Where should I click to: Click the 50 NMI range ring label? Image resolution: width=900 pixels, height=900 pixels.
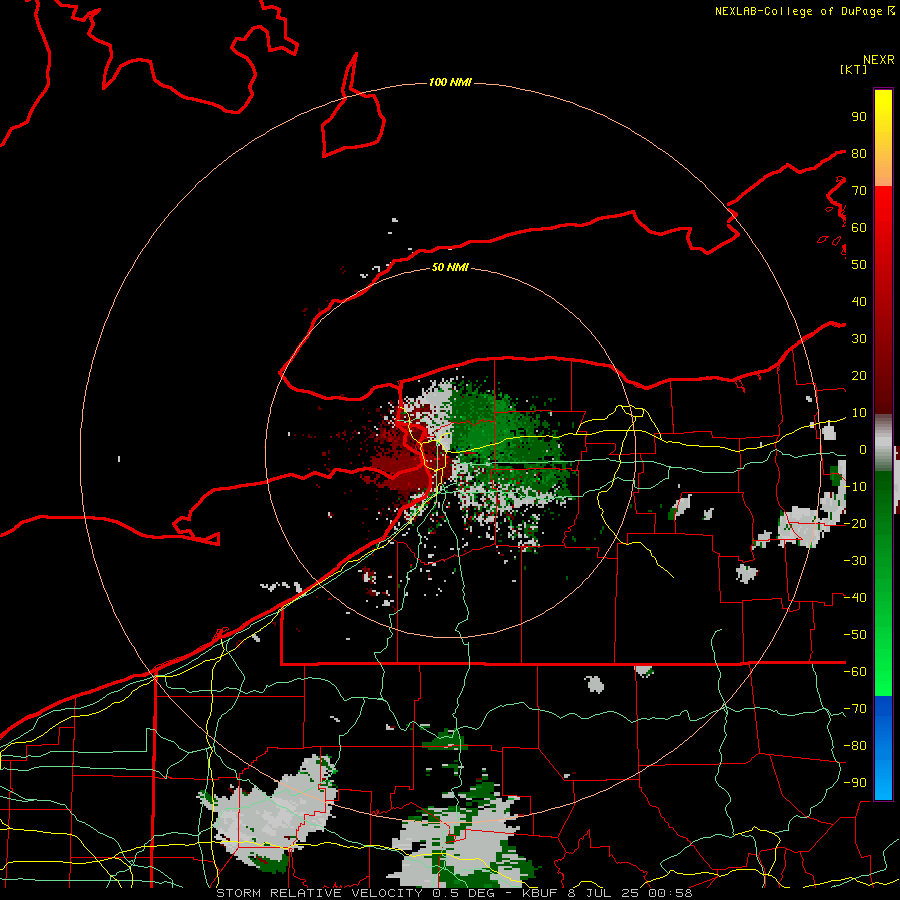(x=450, y=267)
